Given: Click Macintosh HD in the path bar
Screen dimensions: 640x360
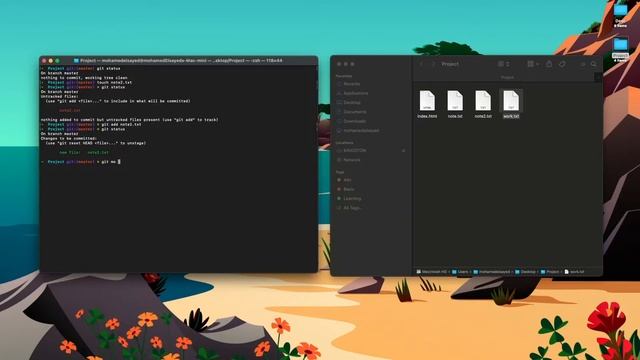Looking at the screenshot, I should click(x=432, y=272).
